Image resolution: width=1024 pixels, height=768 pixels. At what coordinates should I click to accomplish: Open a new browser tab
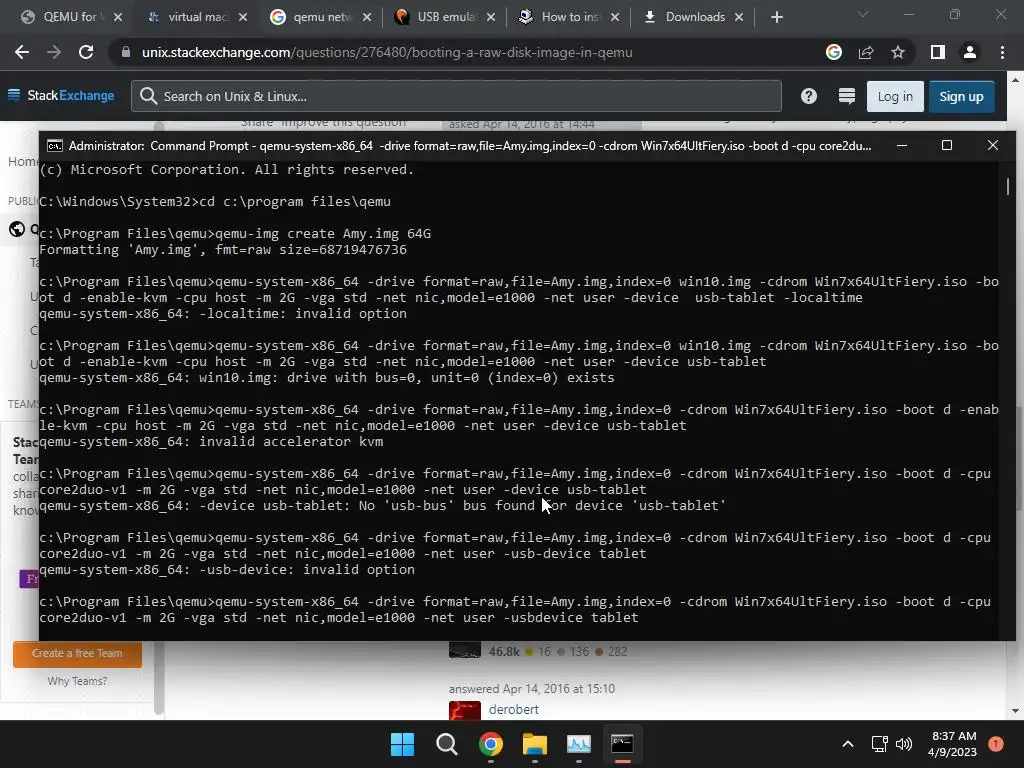(776, 17)
